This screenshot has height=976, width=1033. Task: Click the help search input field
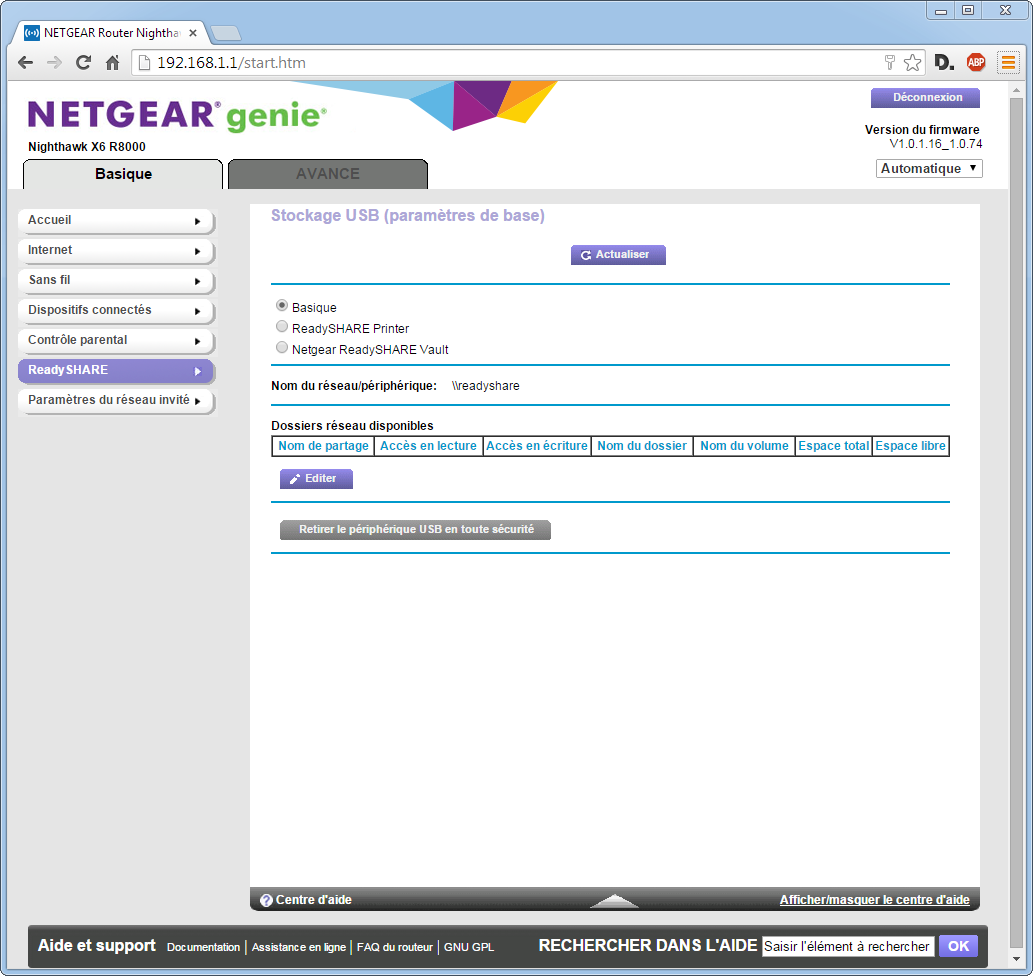click(847, 946)
